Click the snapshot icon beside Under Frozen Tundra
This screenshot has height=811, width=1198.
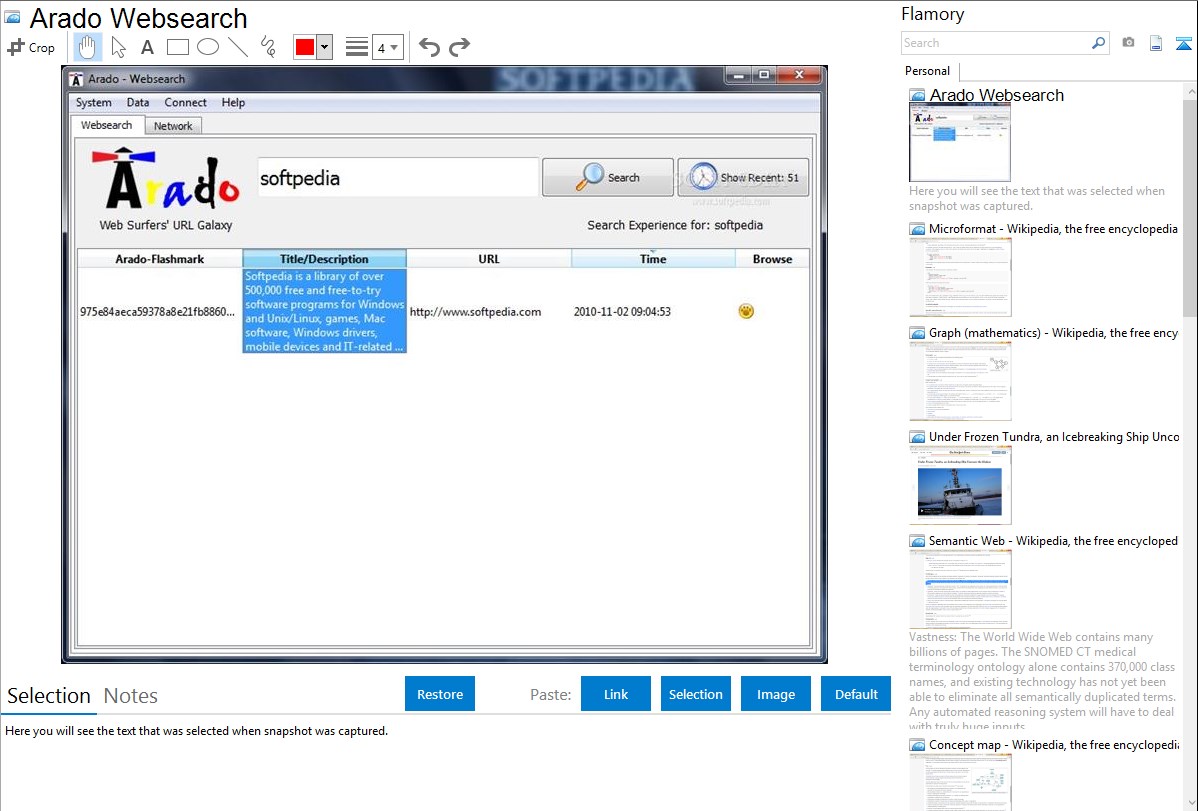[917, 437]
